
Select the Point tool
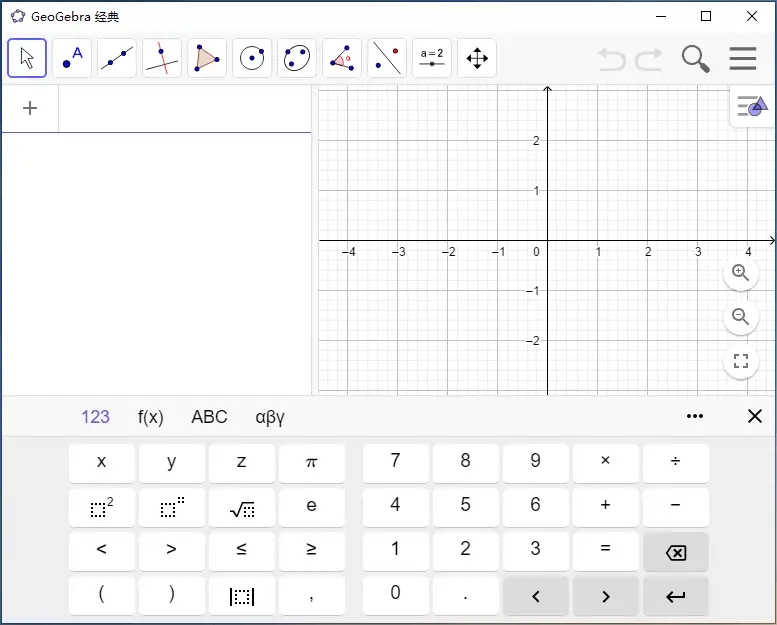(x=72, y=58)
